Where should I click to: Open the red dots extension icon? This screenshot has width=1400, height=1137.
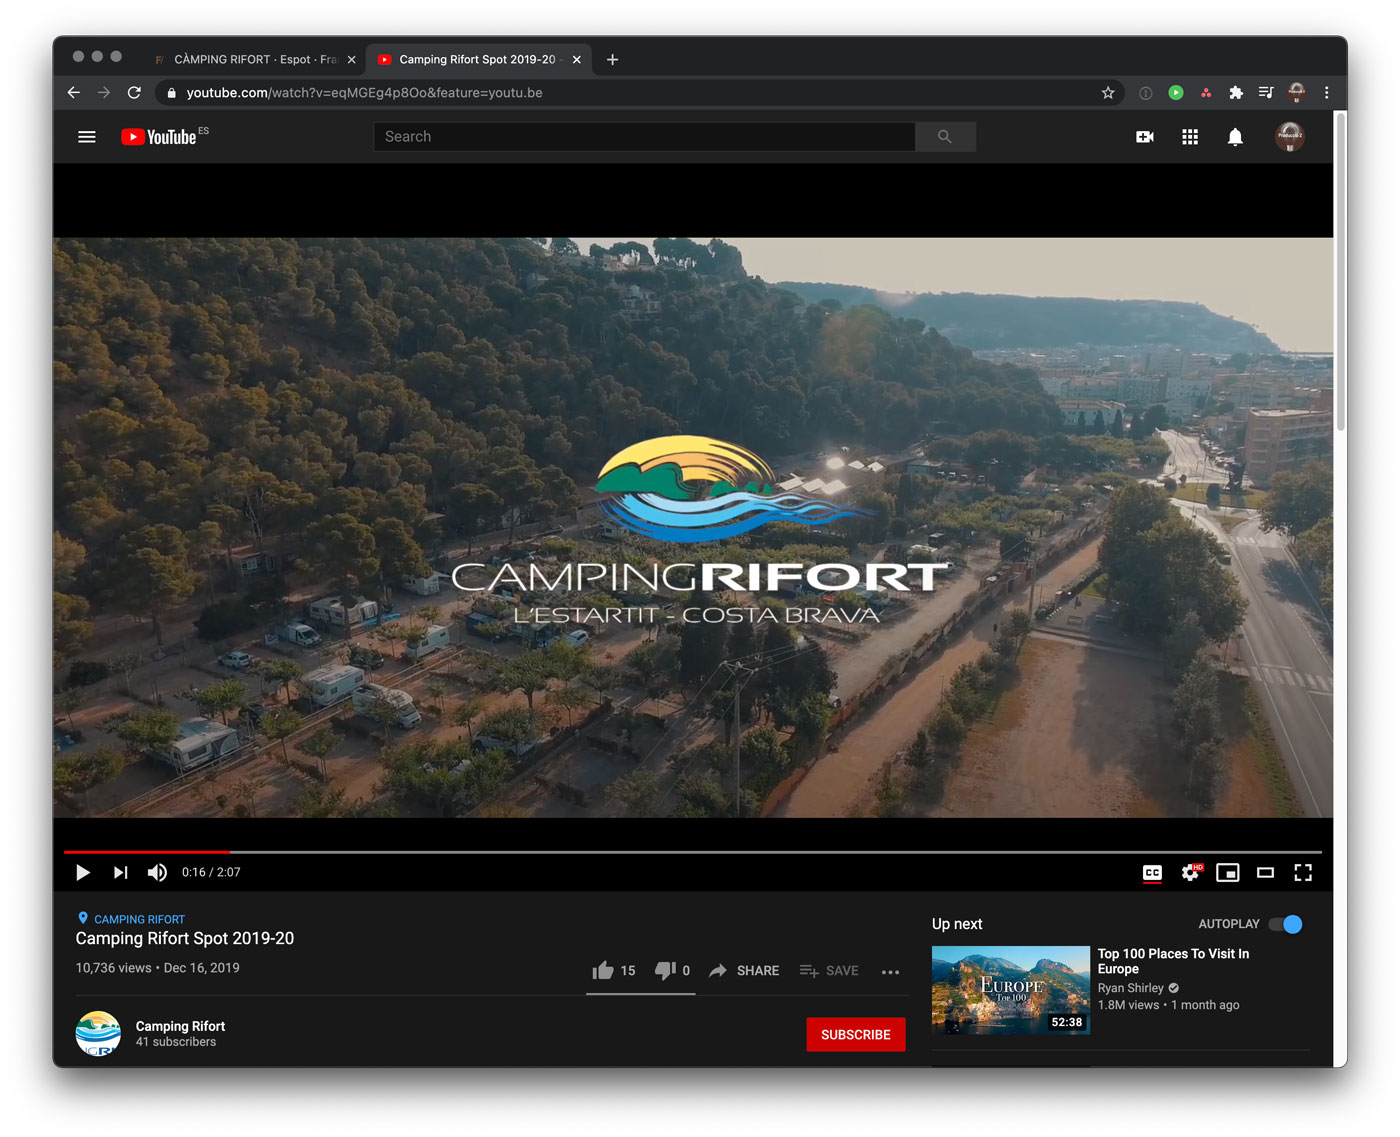click(x=1206, y=93)
